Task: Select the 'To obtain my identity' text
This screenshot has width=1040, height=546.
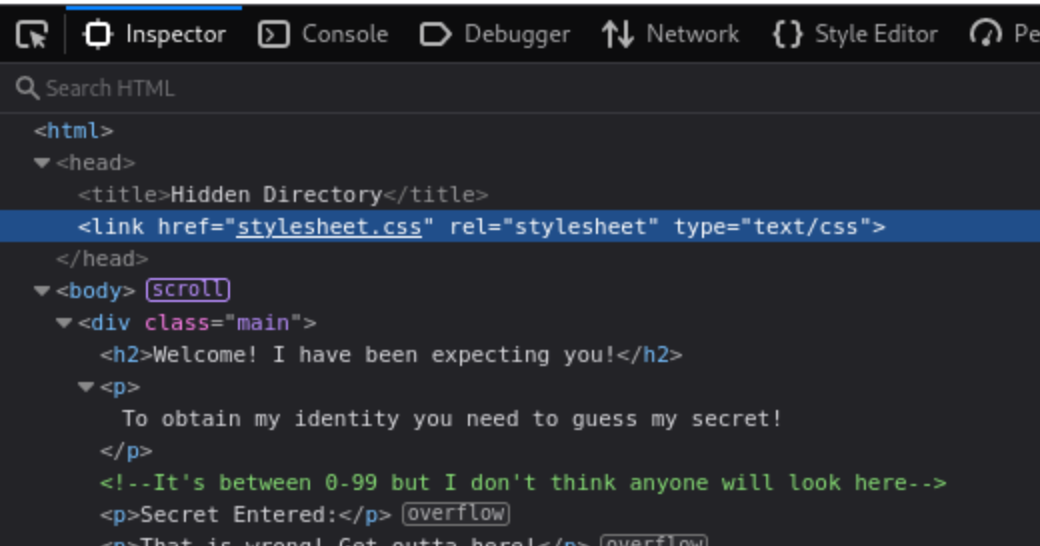Action: 452,419
